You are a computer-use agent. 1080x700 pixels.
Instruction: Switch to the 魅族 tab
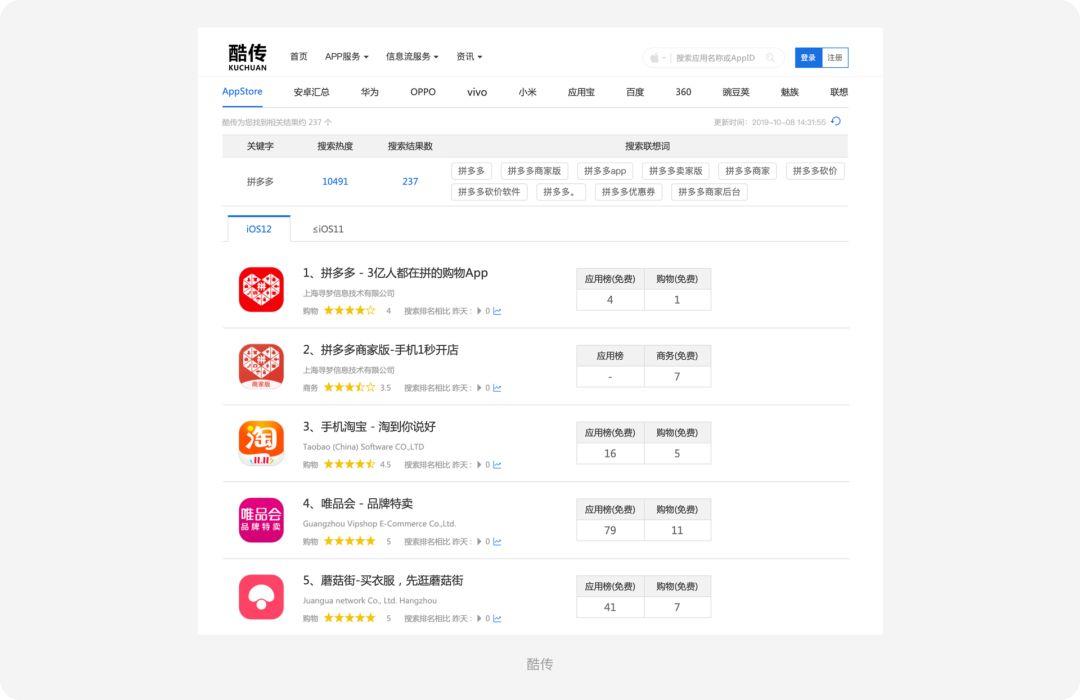click(x=789, y=92)
